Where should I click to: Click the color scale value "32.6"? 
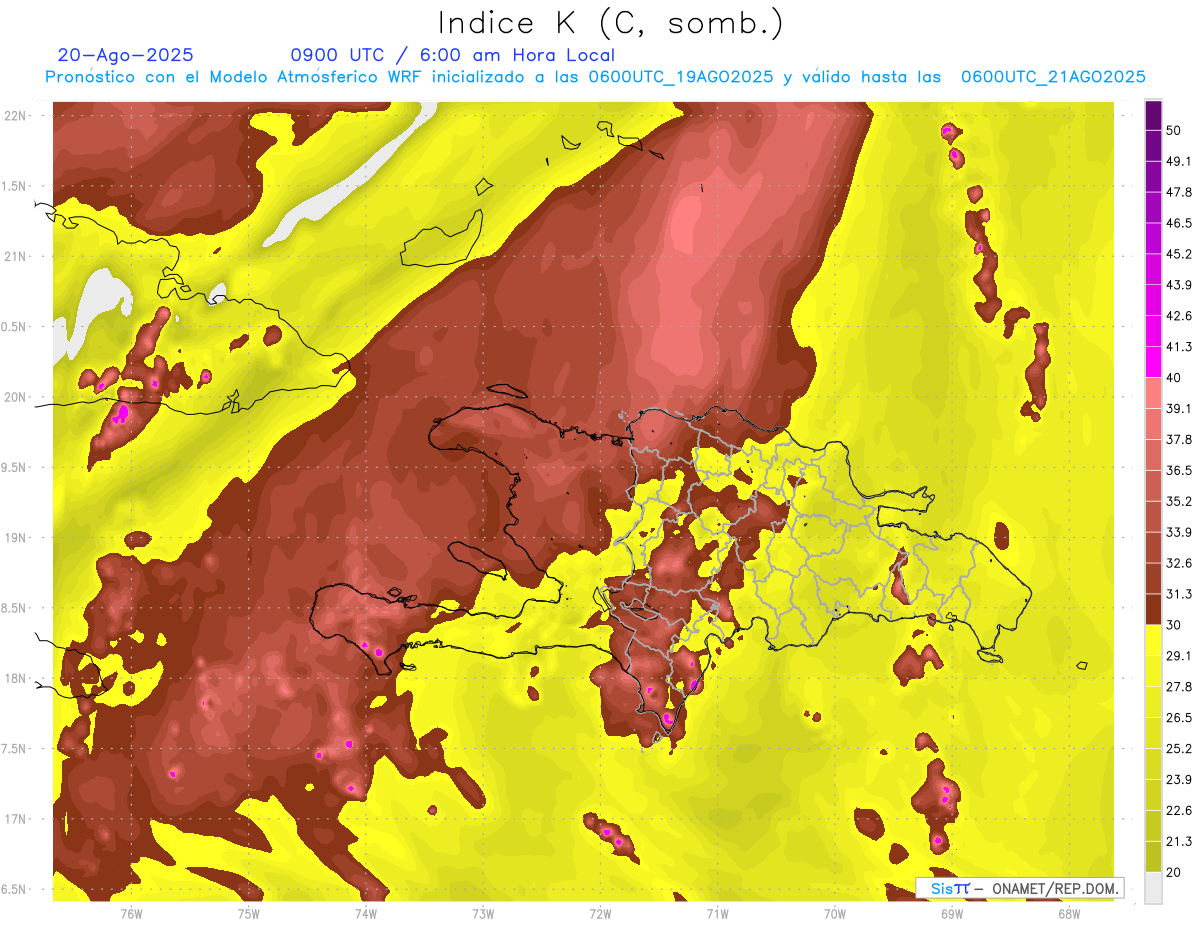[1178, 563]
